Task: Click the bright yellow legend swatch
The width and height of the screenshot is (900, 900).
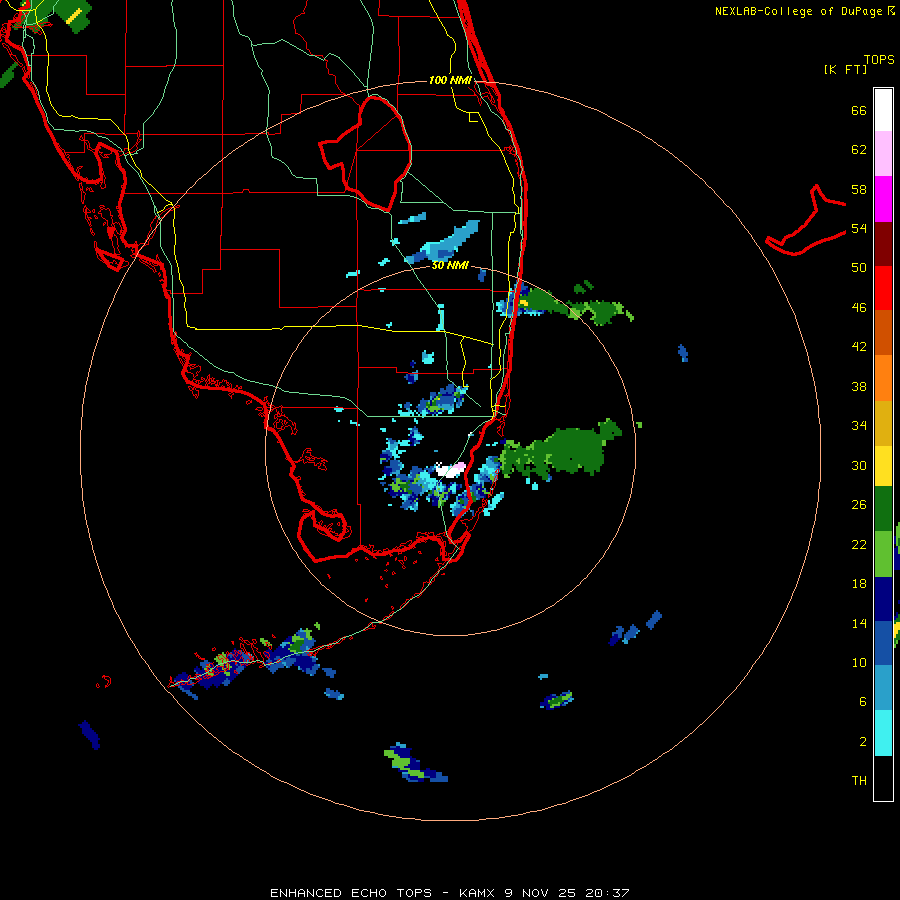Action: [883, 466]
